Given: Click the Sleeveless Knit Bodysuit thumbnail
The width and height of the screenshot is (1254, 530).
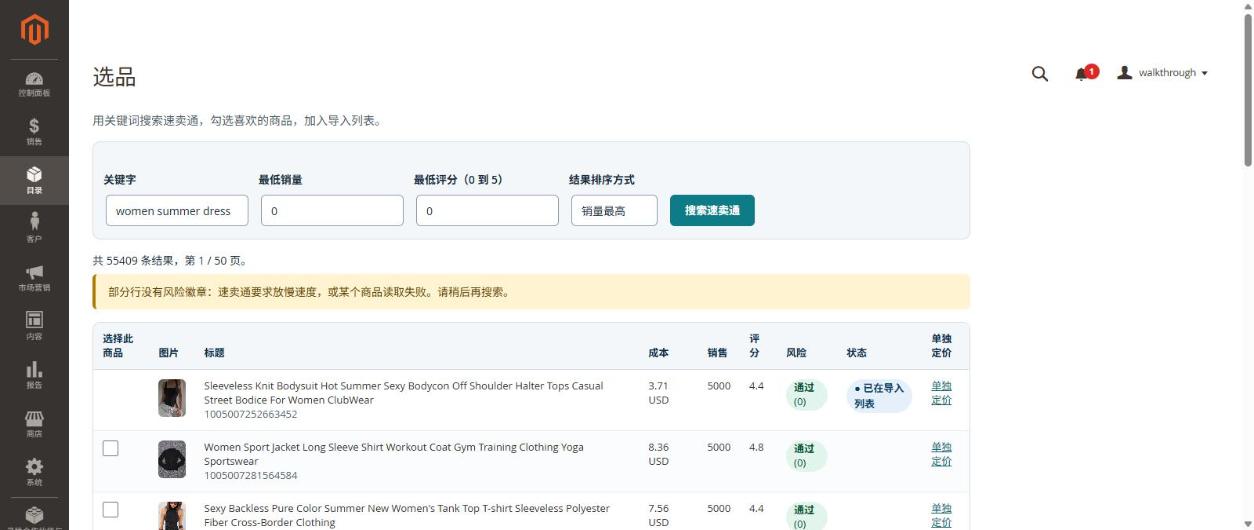Looking at the screenshot, I should [172, 398].
